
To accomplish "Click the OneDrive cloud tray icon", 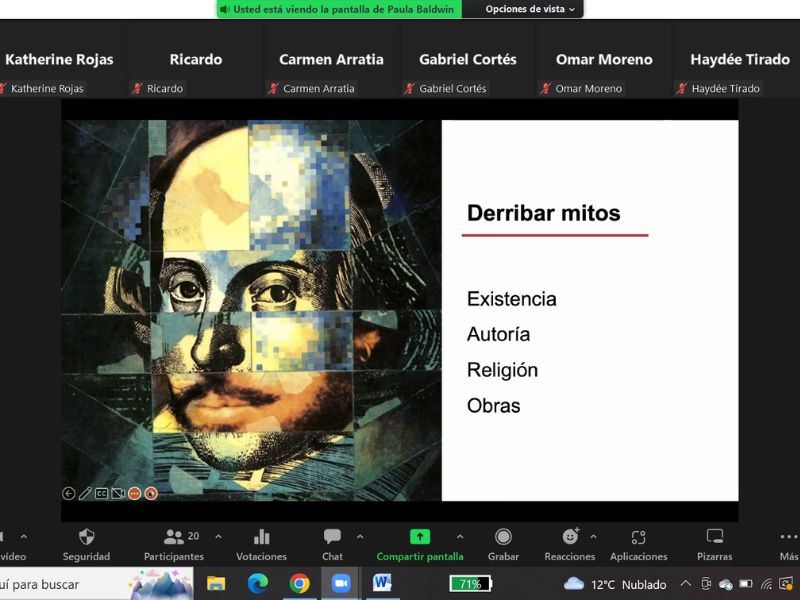I will 726,584.
